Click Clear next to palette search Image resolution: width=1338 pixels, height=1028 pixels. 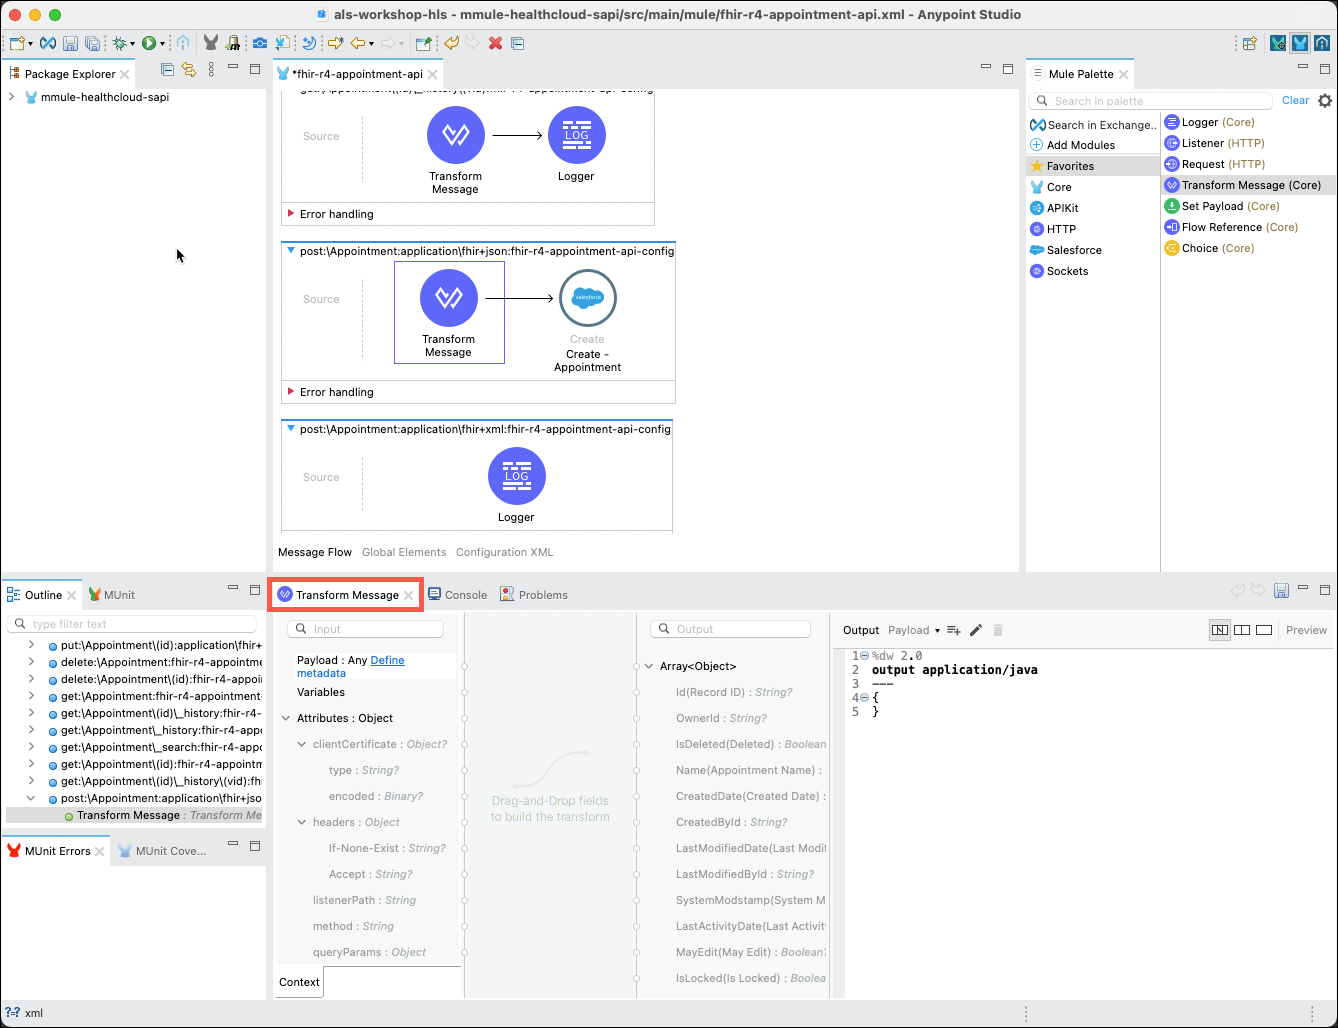(x=1295, y=100)
